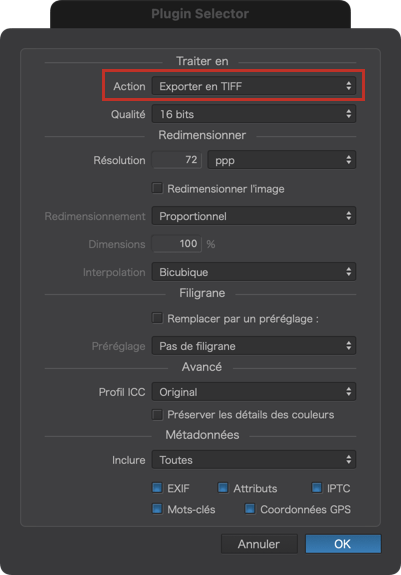
Task: Uncheck the Attributs metadata checkbox
Action: (x=223, y=488)
